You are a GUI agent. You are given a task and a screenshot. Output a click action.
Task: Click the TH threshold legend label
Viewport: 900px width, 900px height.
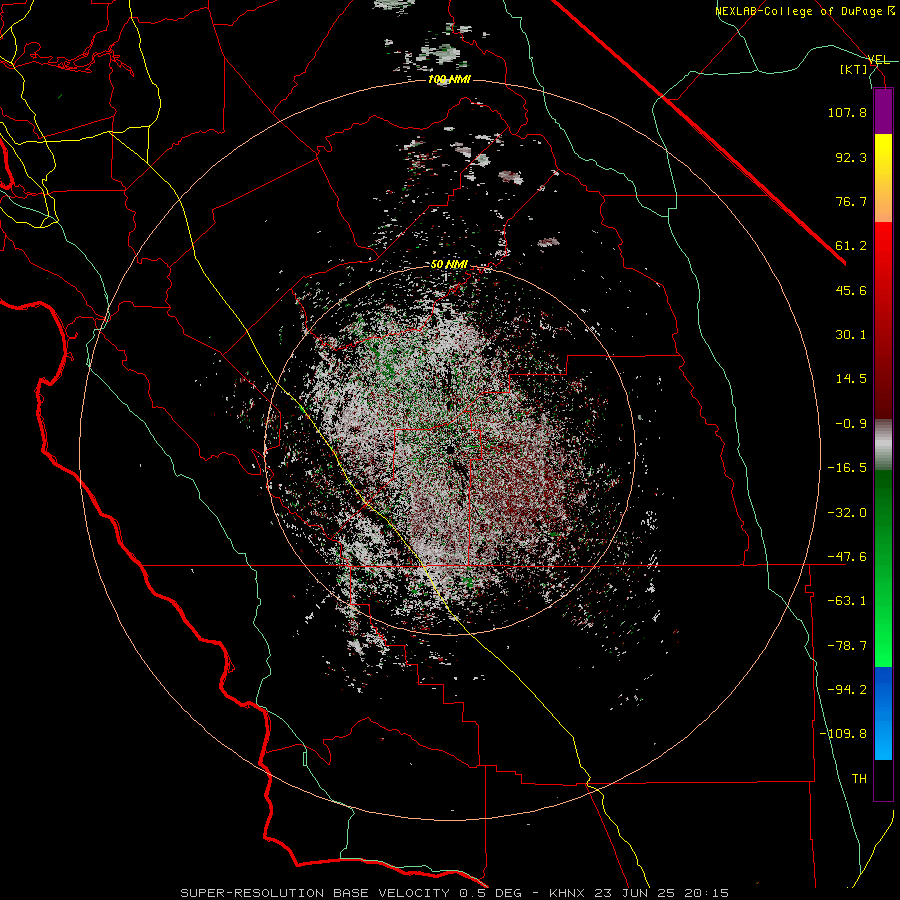tap(859, 779)
